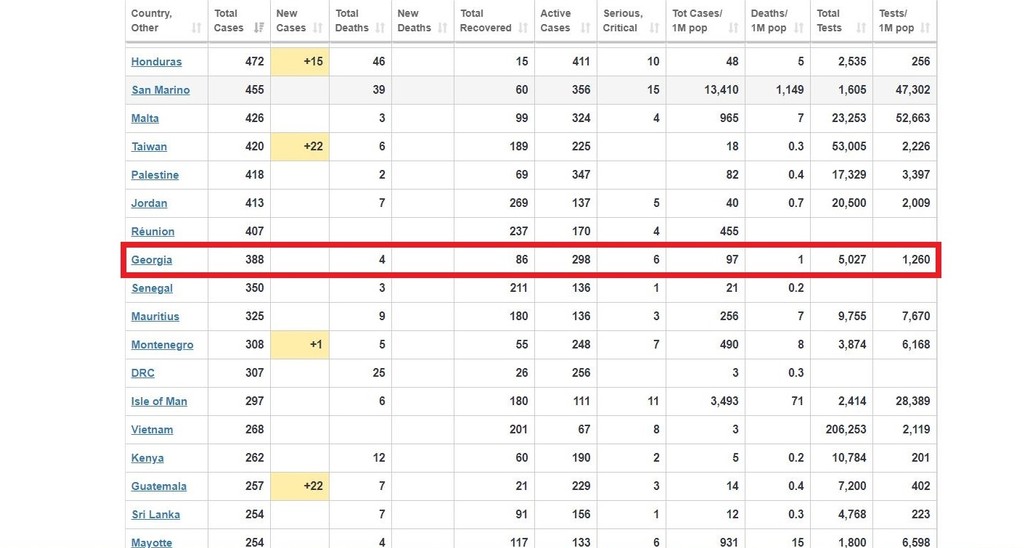
Task: Click Guatemala's +22 new cases cell
Action: point(300,487)
